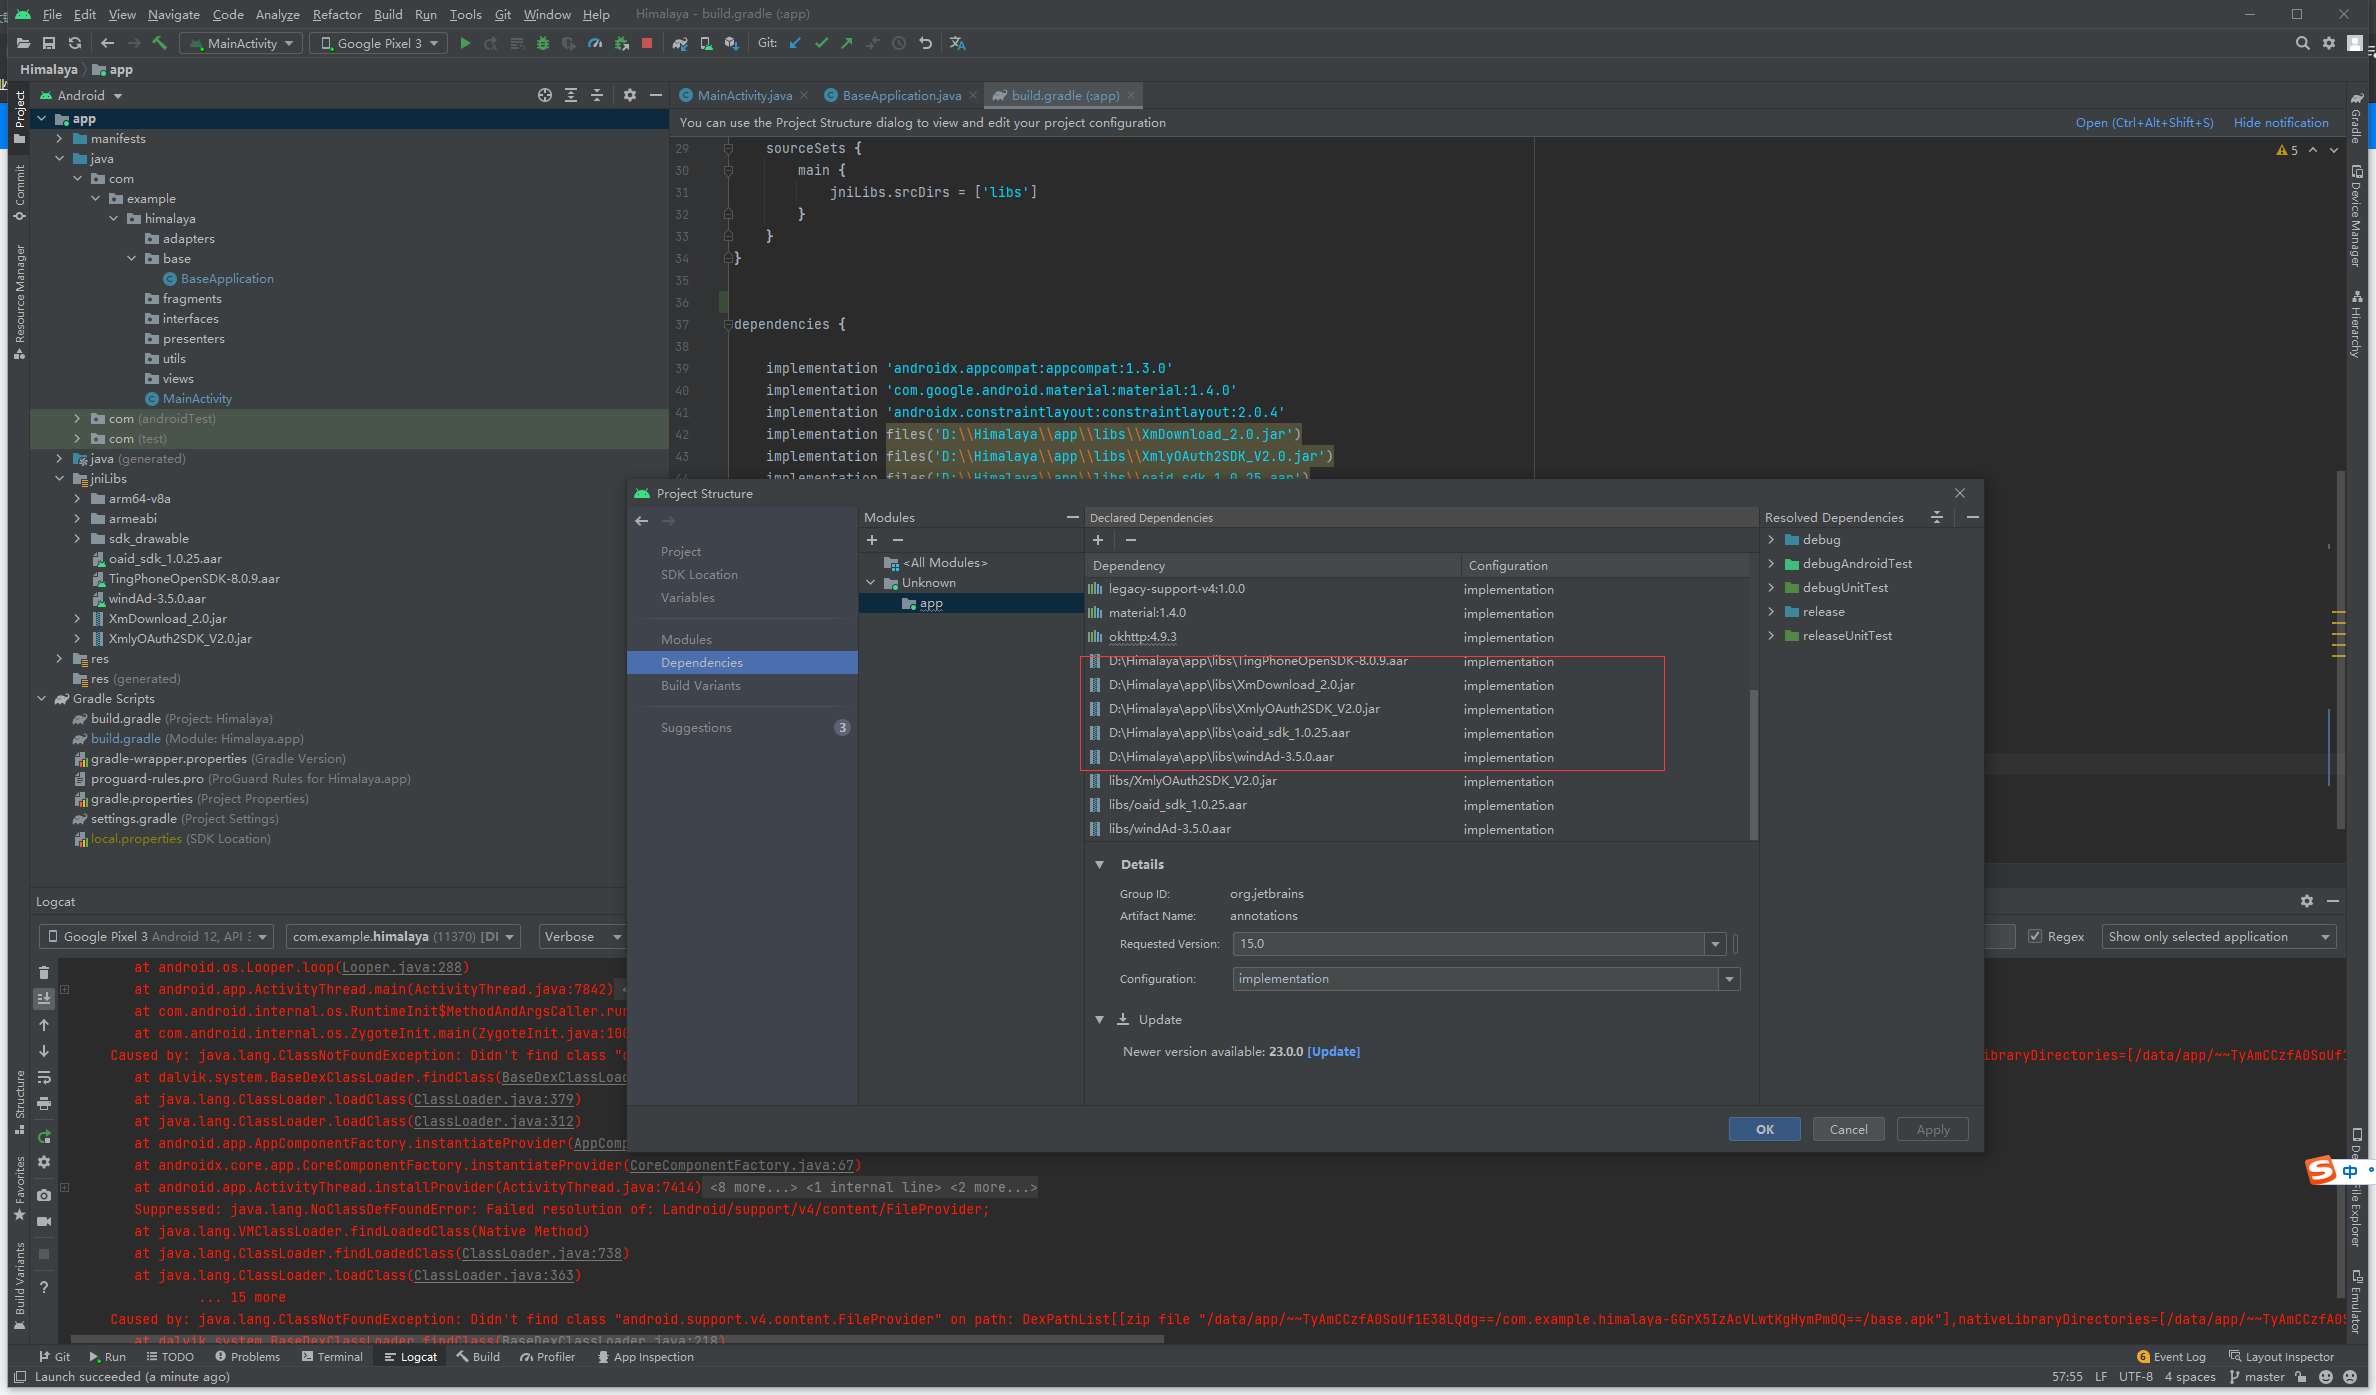Image resolution: width=2376 pixels, height=1395 pixels.
Task: Open Event Log in status bar
Action: pos(2171,1356)
